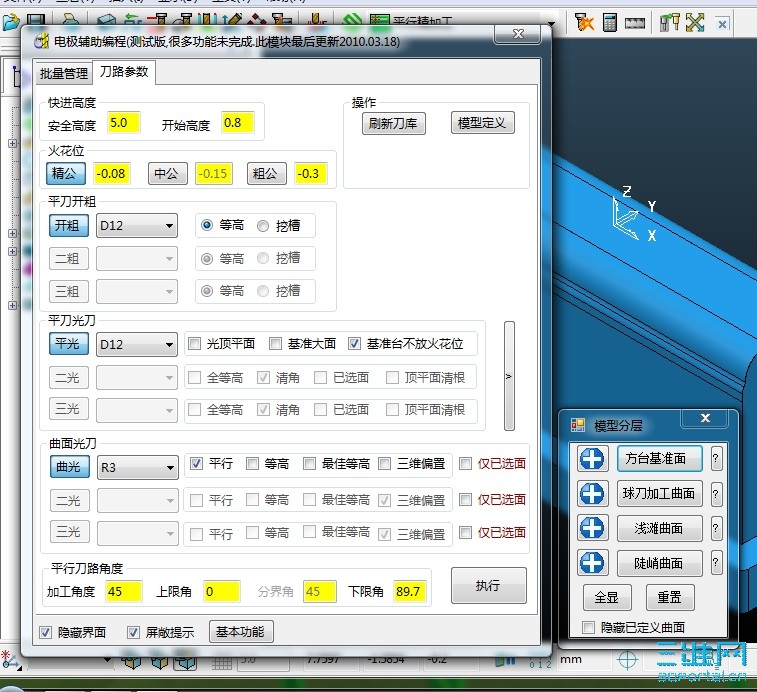Enable the 基准大面 checkbox
This screenshot has width=757, height=692.
276,343
